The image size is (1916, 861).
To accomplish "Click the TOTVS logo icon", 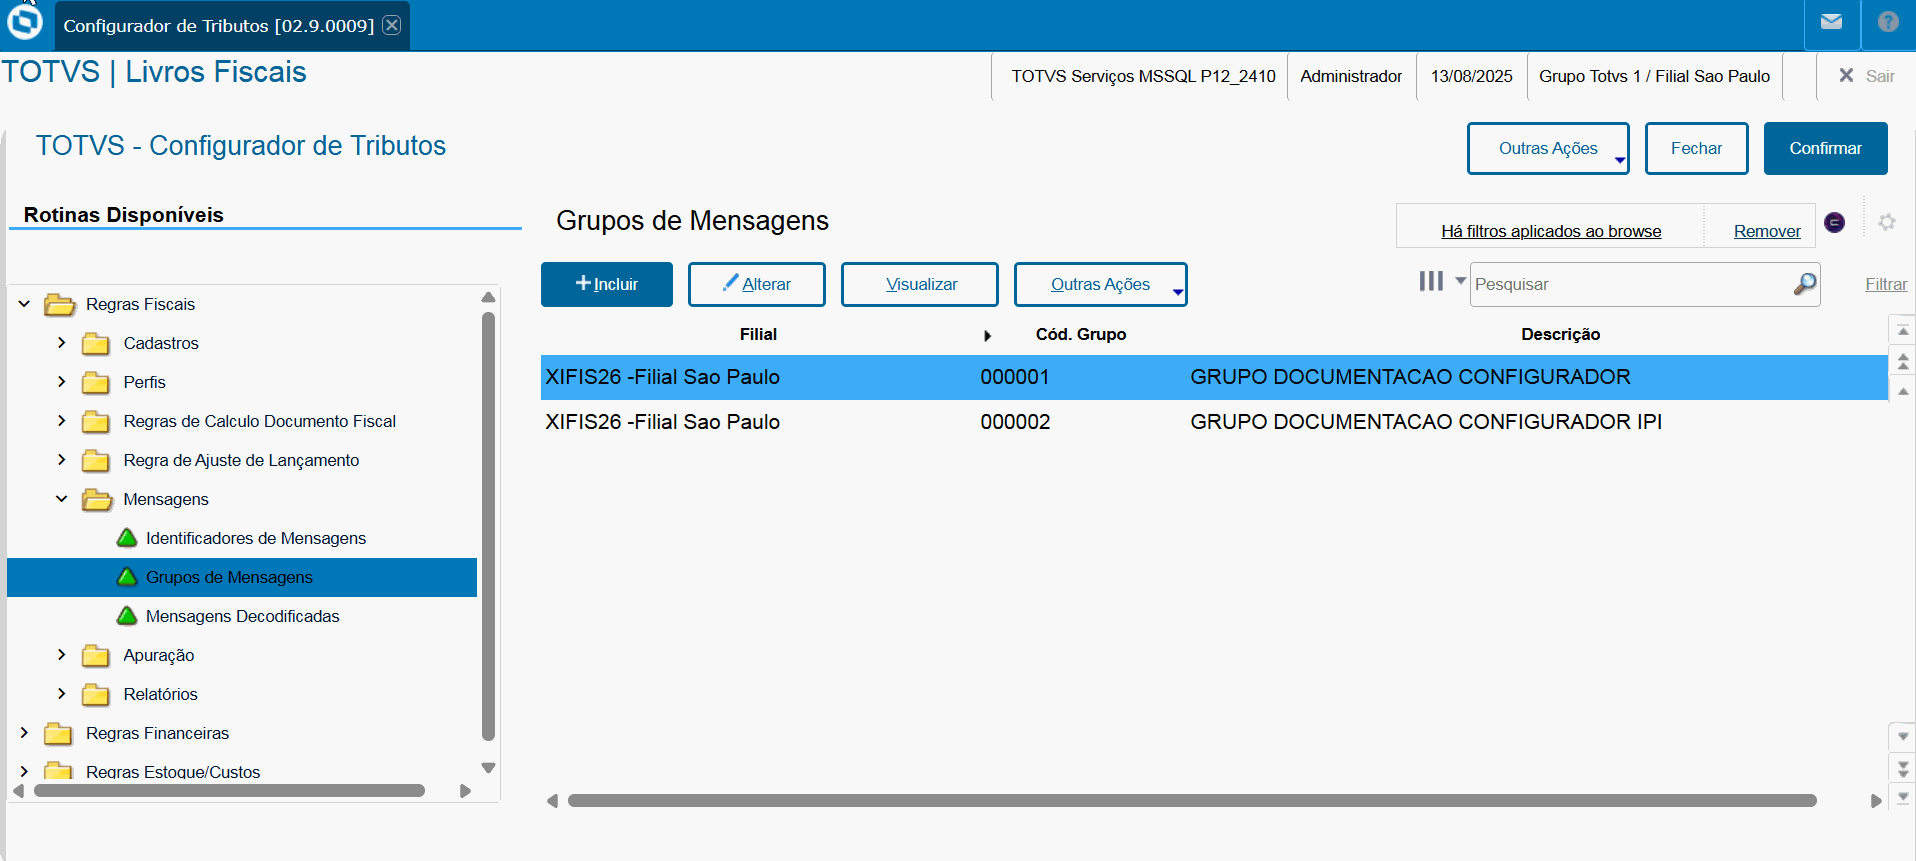I will [x=25, y=22].
